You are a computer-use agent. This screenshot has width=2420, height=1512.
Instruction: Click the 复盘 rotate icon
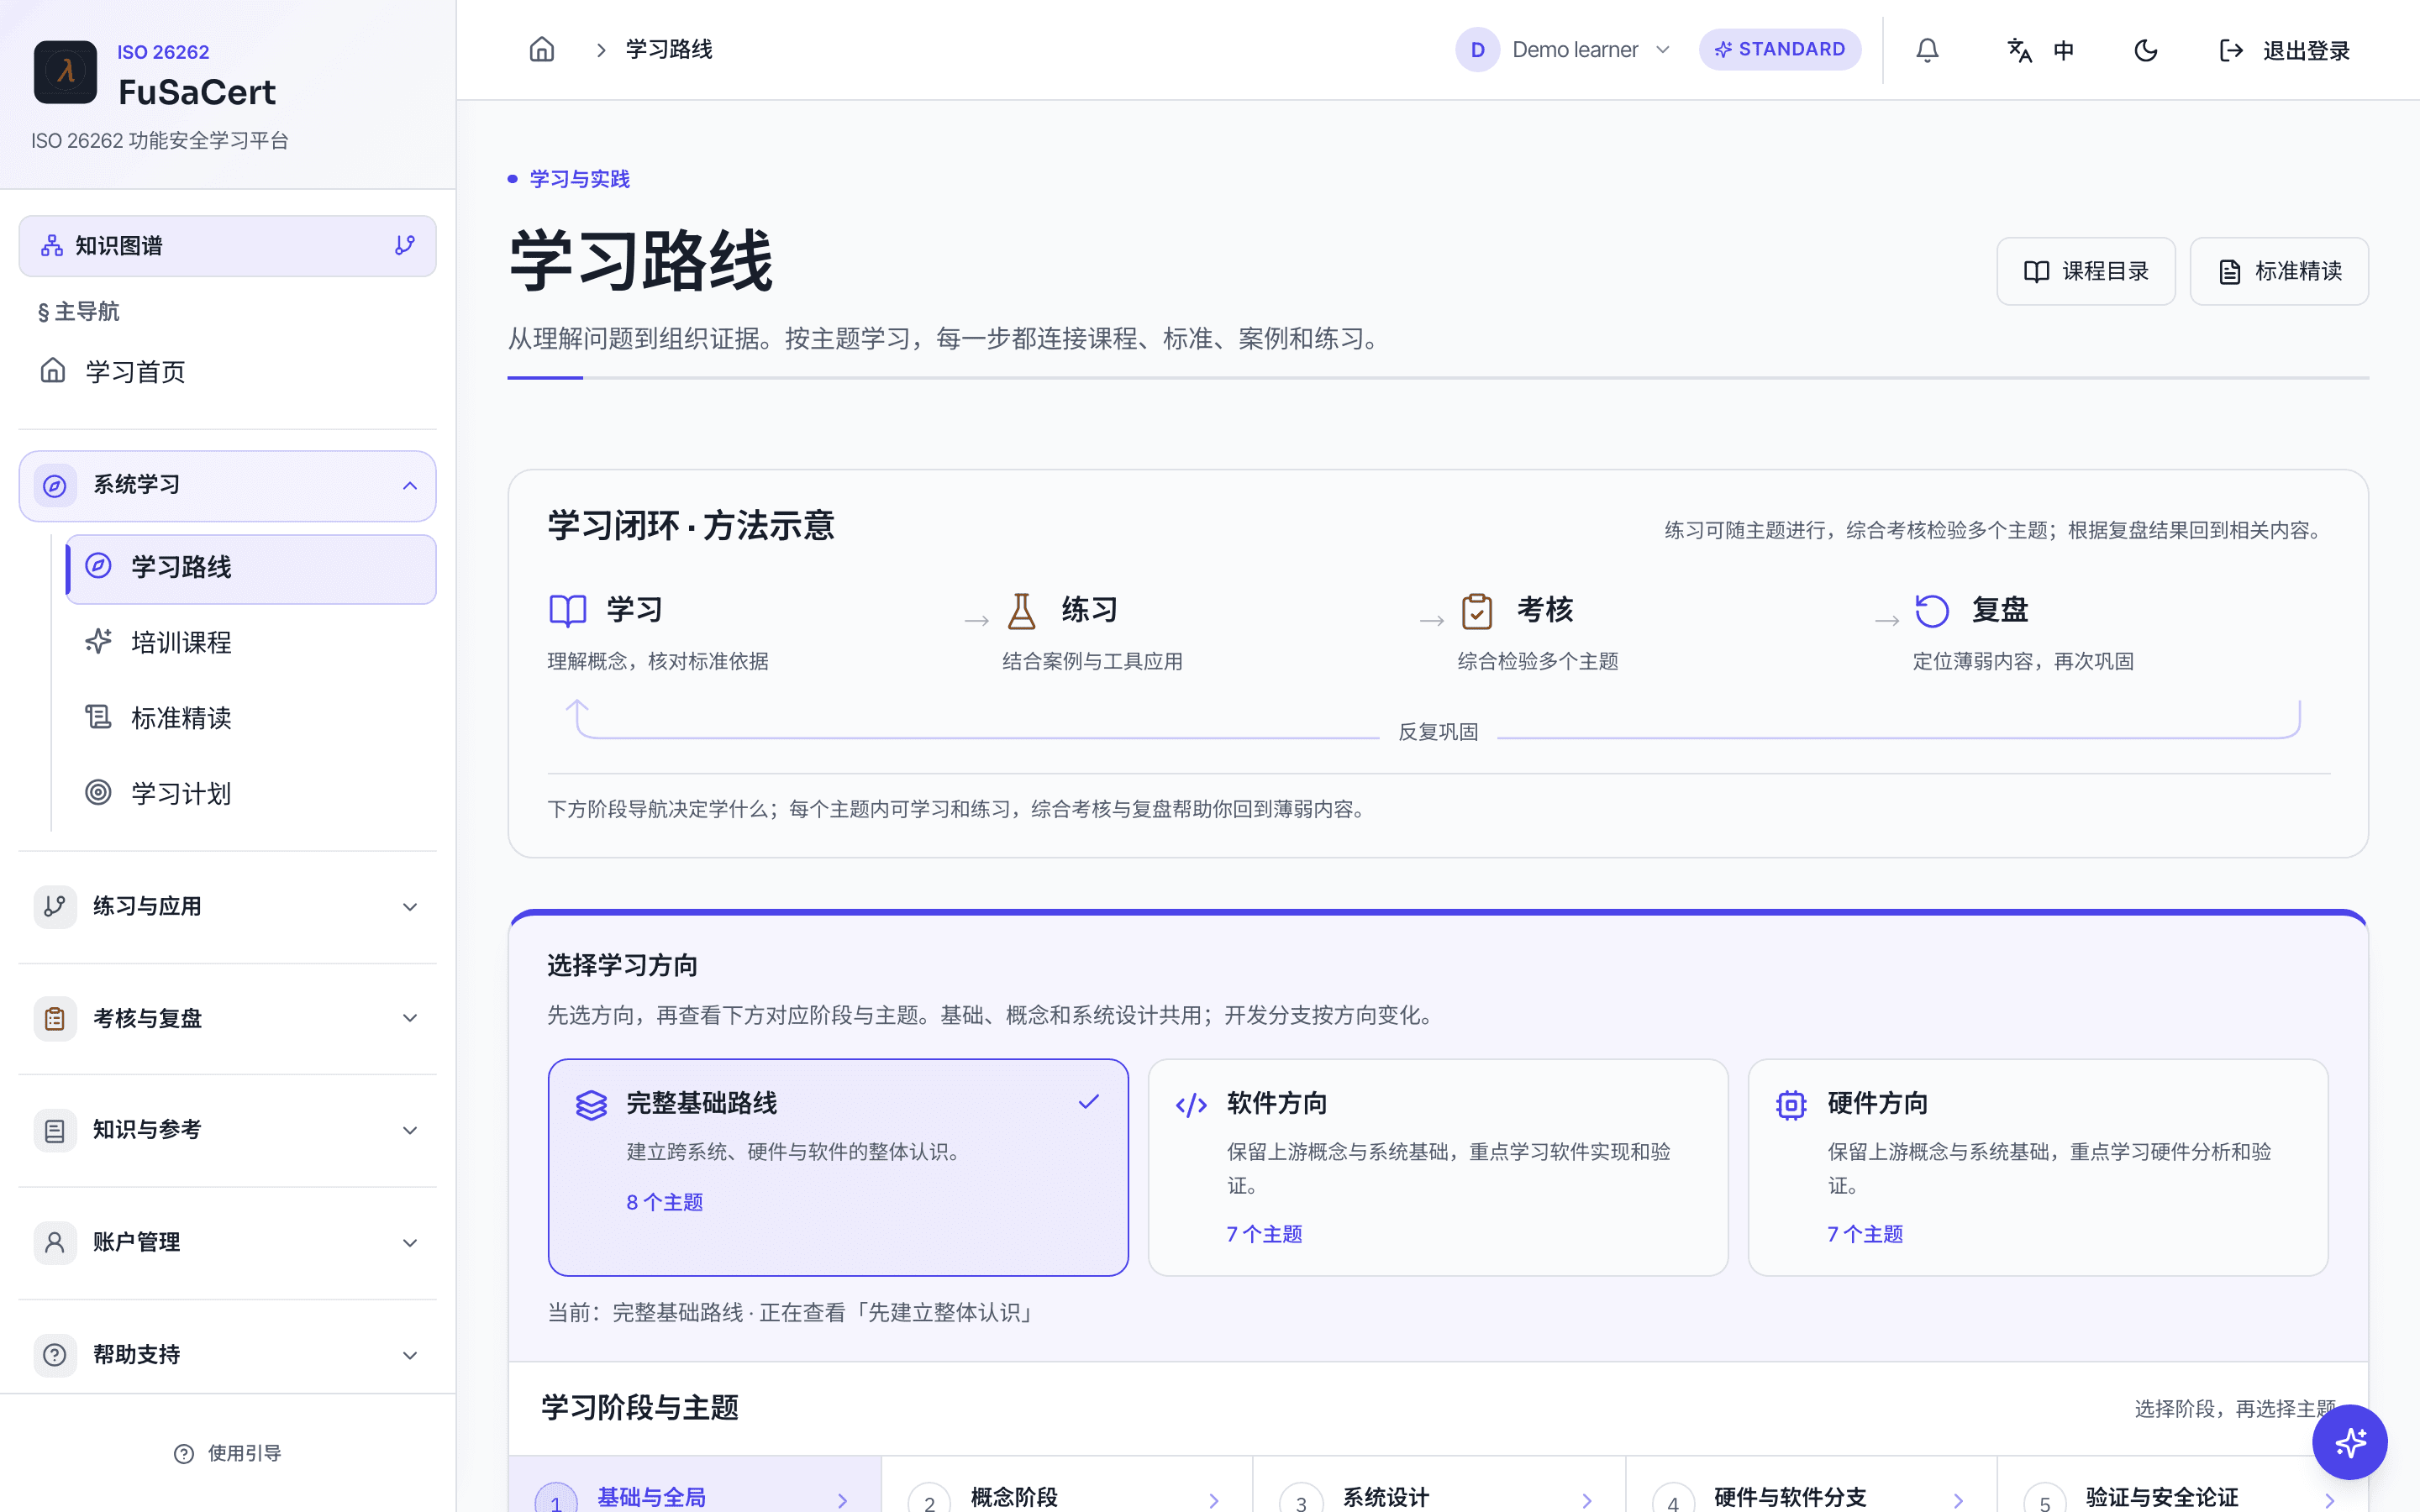click(1931, 610)
